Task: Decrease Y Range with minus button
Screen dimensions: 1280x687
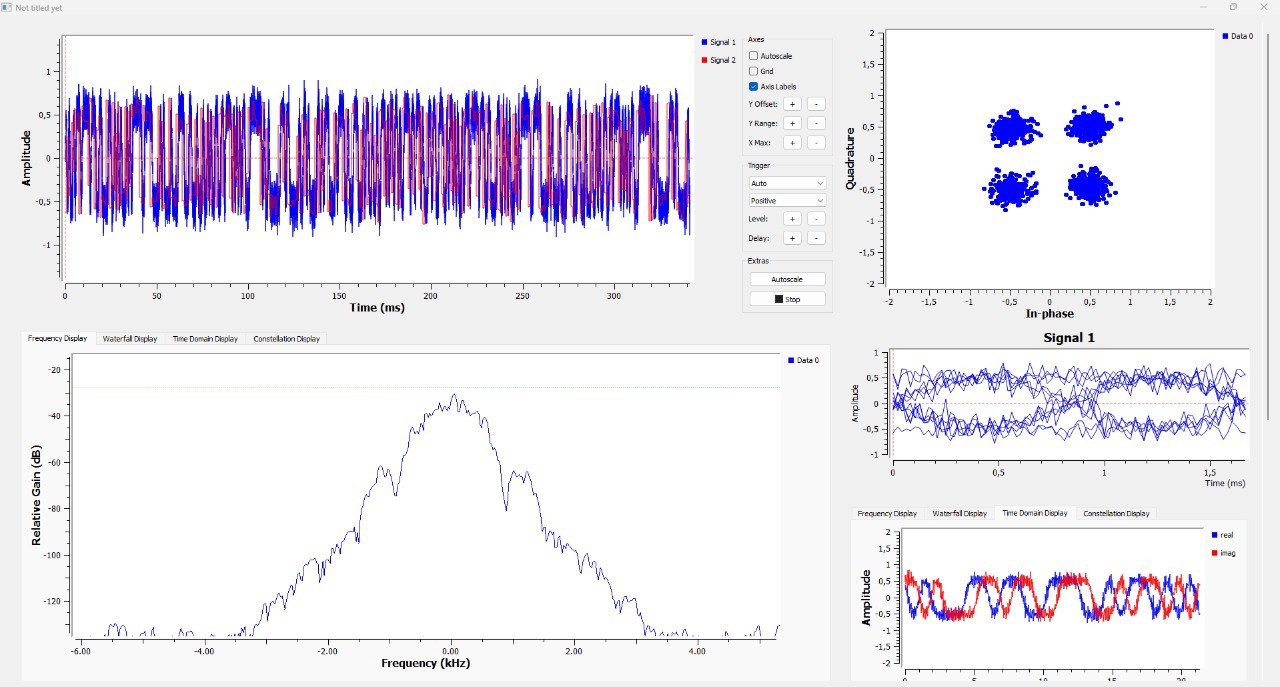Action: click(x=816, y=123)
